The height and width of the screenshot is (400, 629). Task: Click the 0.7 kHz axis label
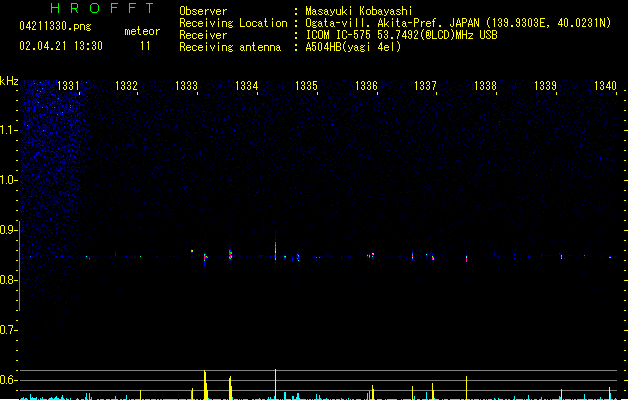point(8,330)
